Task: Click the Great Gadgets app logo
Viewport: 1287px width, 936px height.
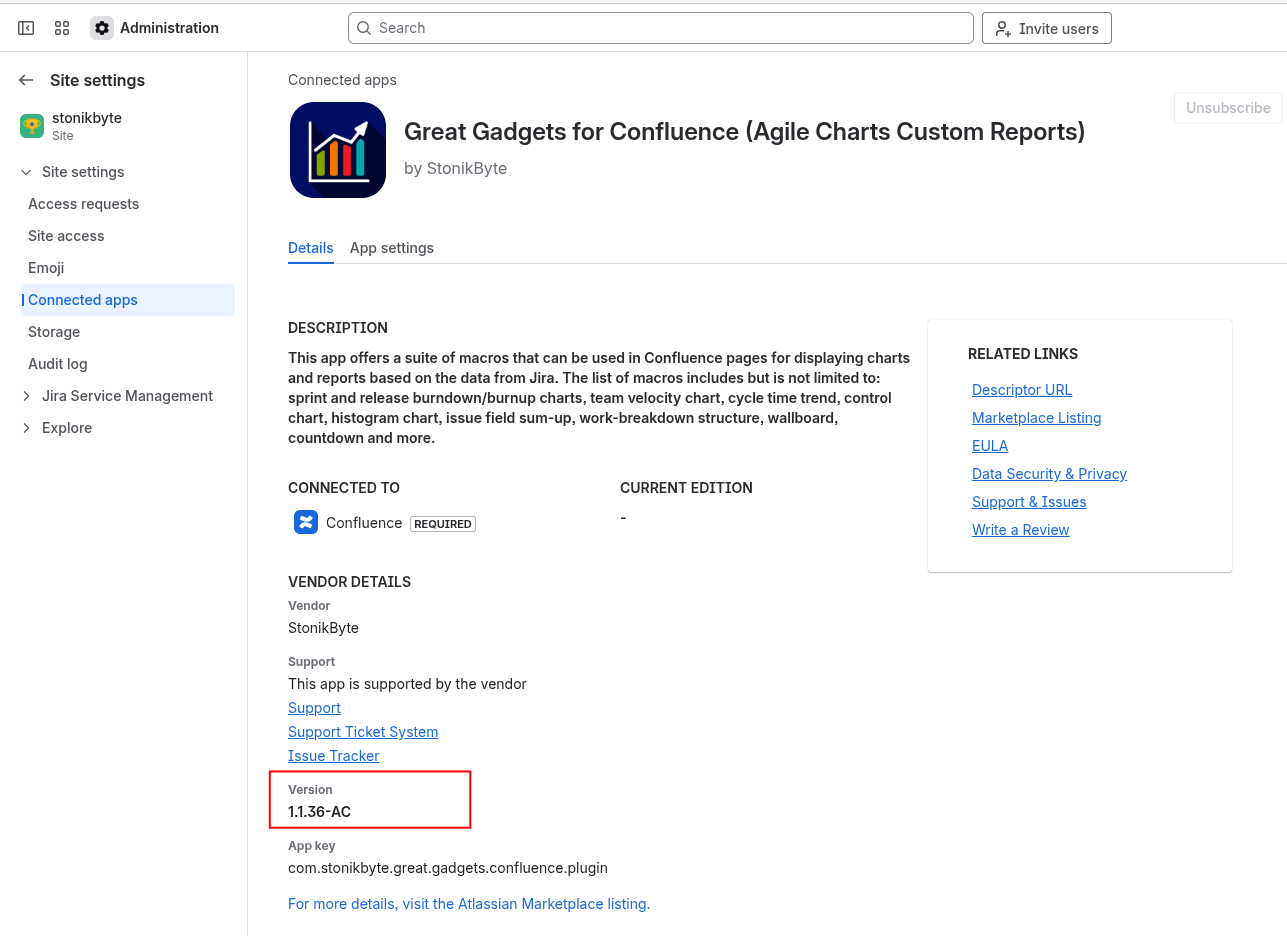Action: [338, 150]
